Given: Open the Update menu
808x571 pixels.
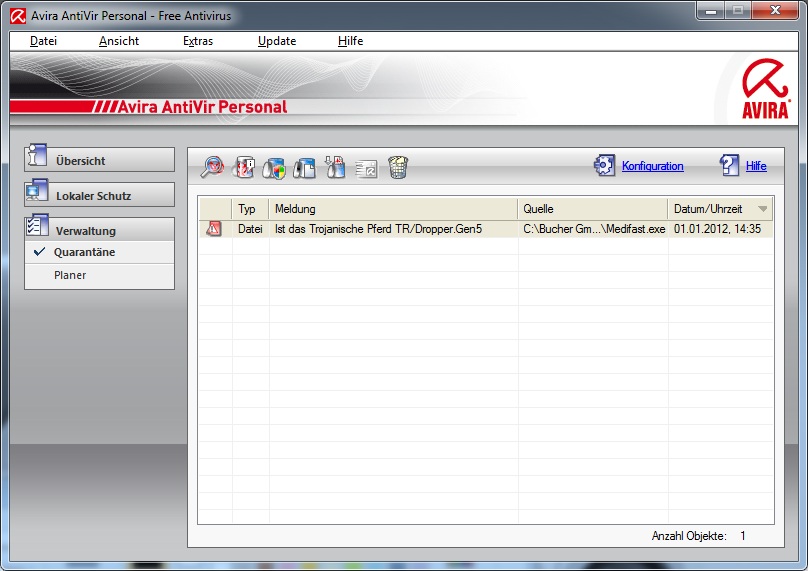Looking at the screenshot, I should [277, 41].
